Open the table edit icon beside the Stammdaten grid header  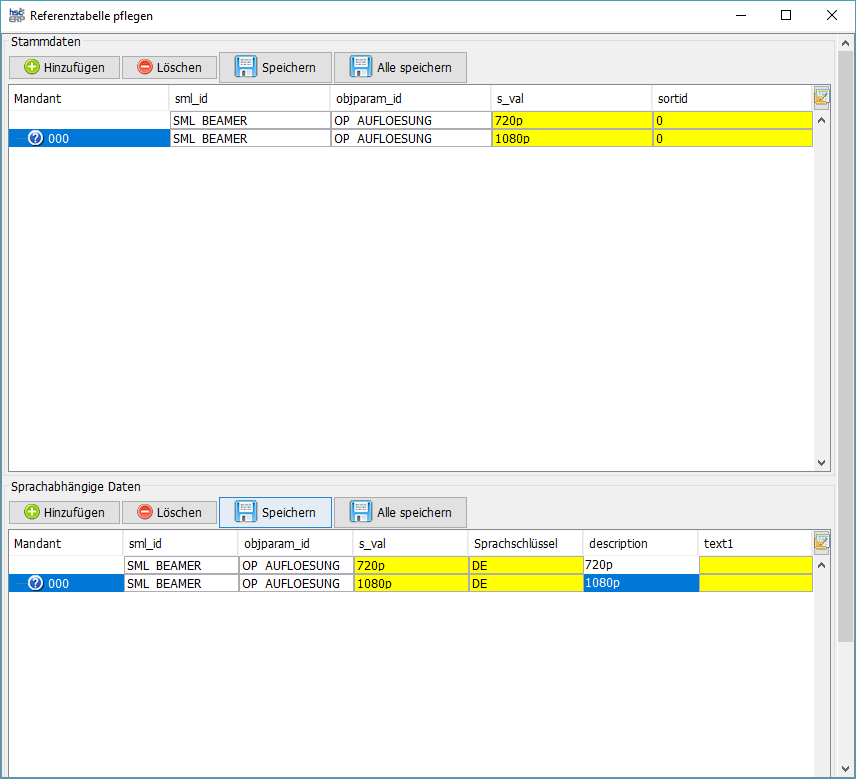821,95
